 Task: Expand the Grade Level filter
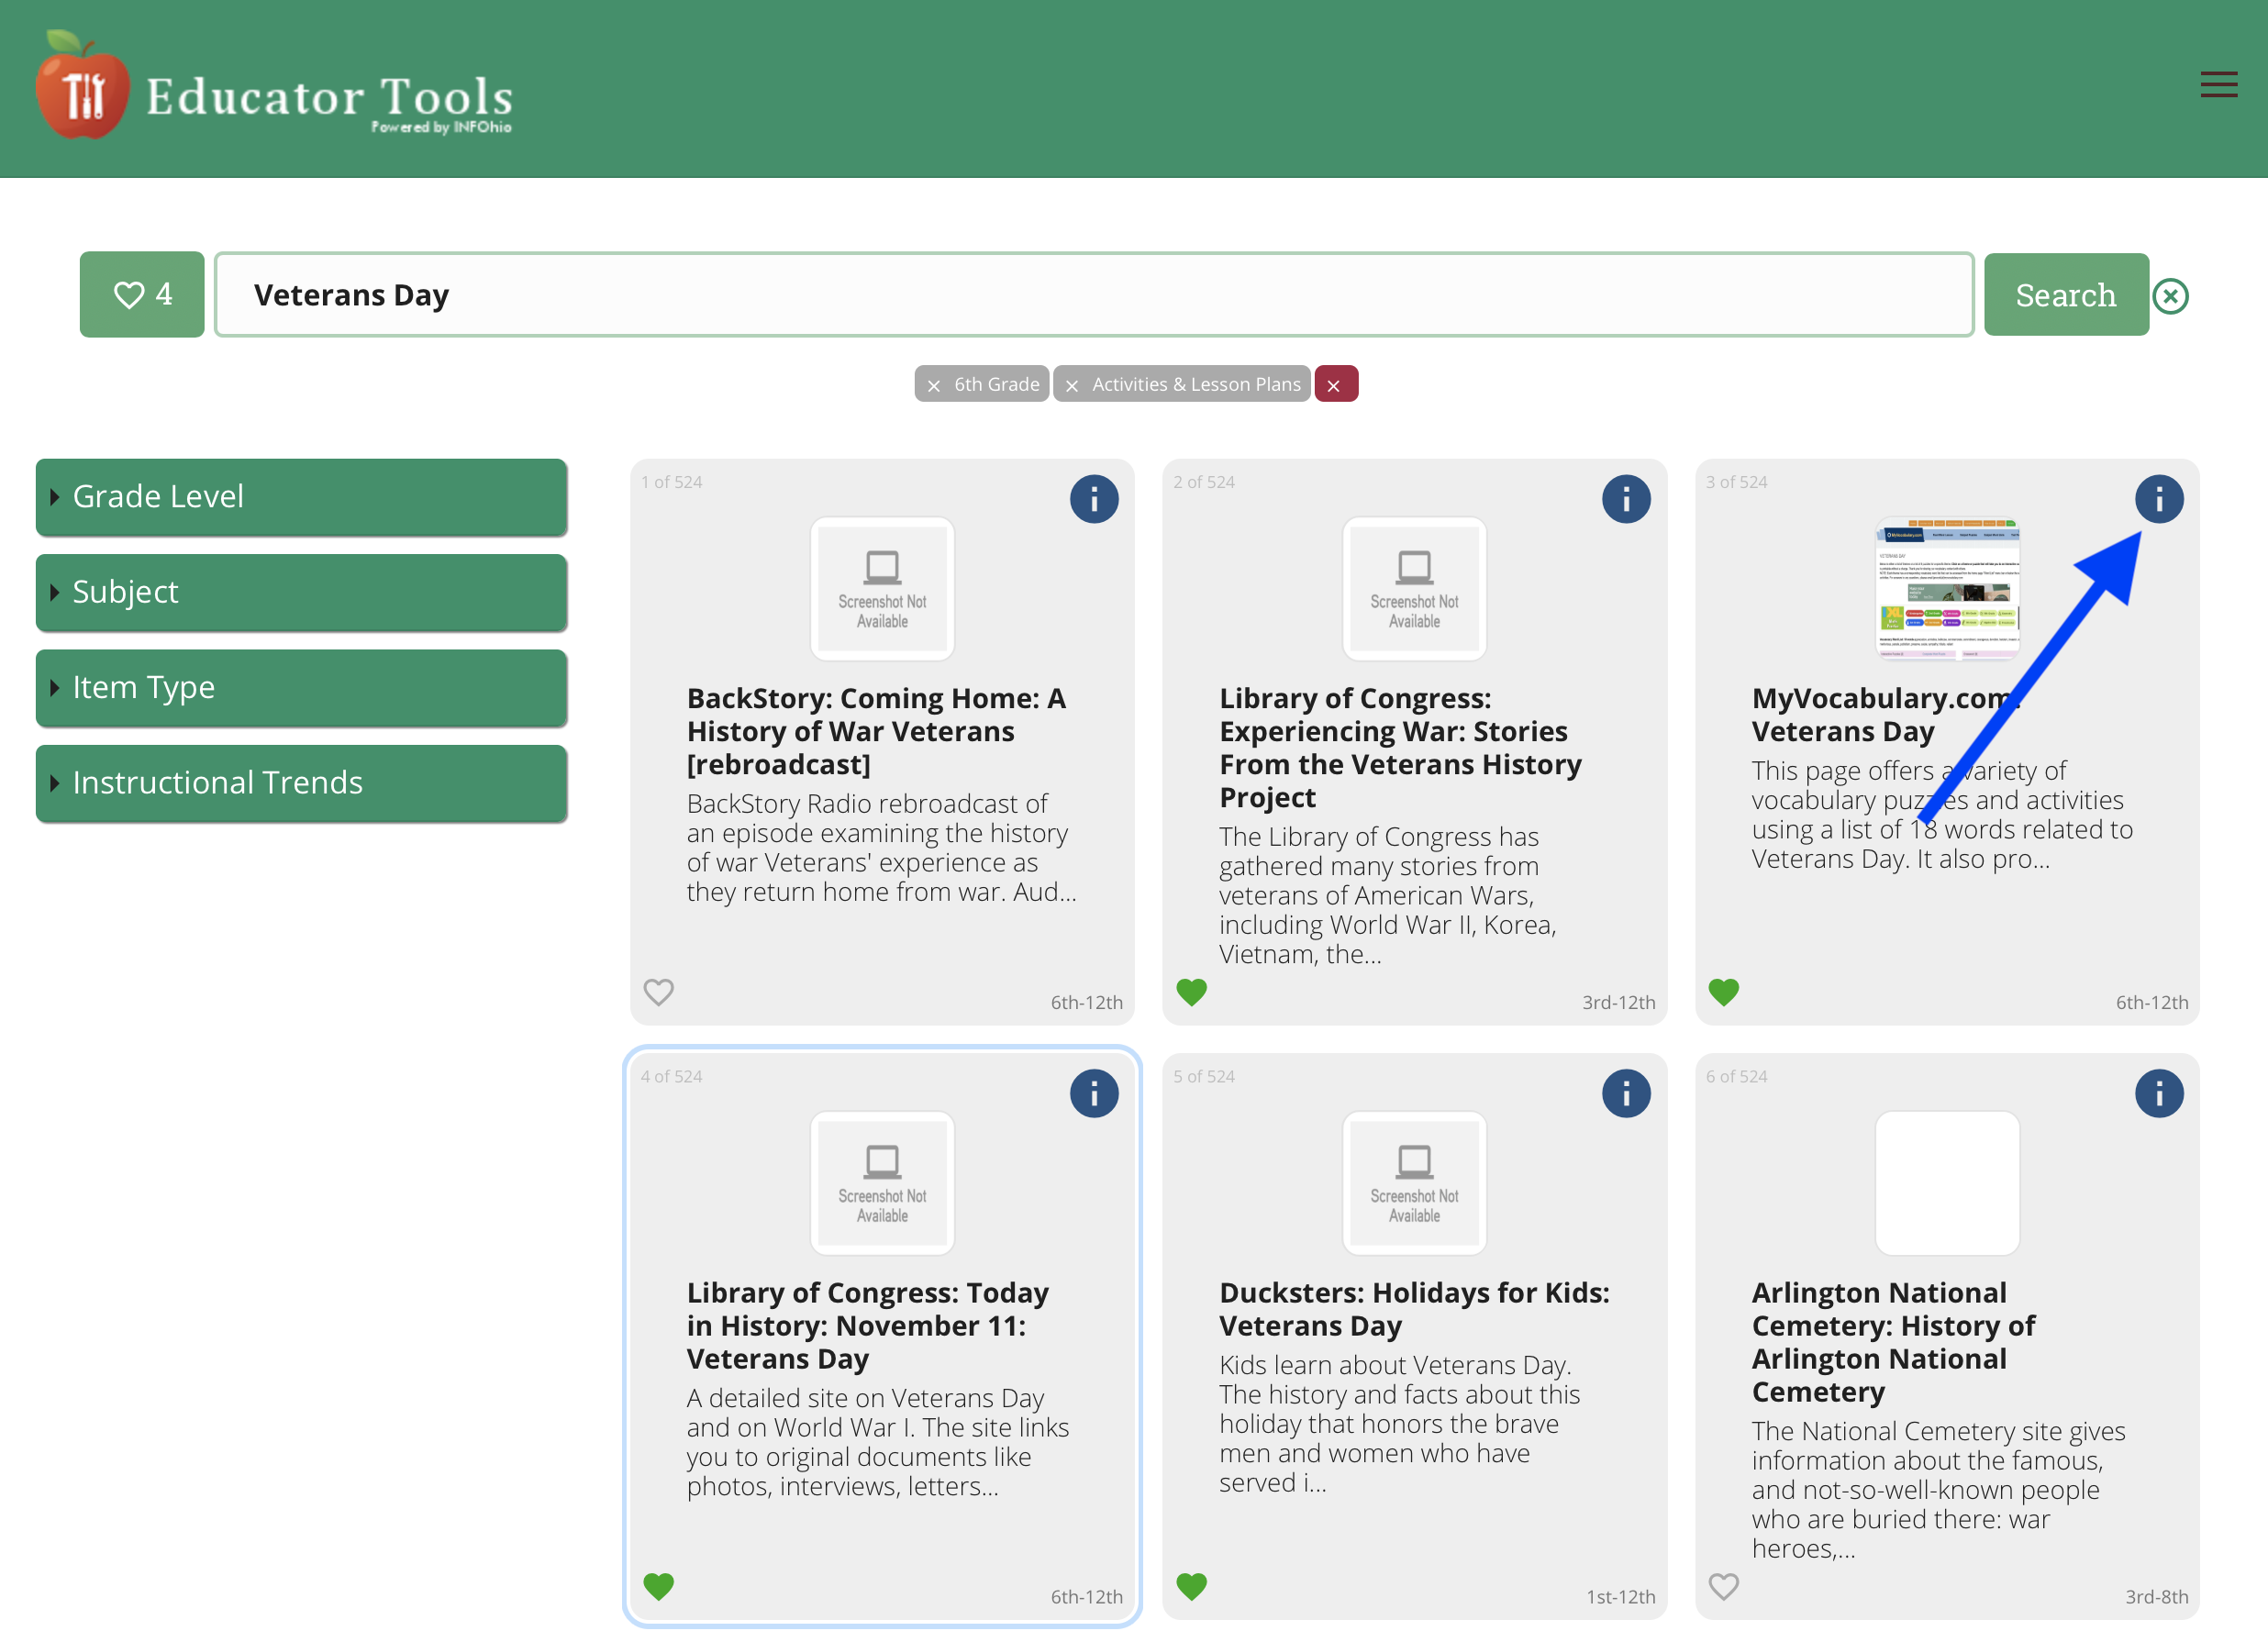(x=301, y=497)
